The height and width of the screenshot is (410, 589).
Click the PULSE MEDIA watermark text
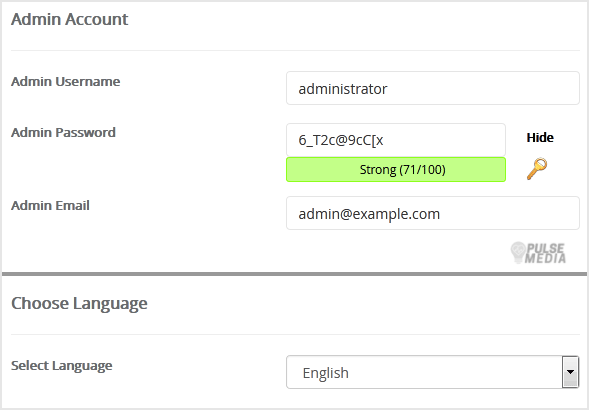(545, 253)
